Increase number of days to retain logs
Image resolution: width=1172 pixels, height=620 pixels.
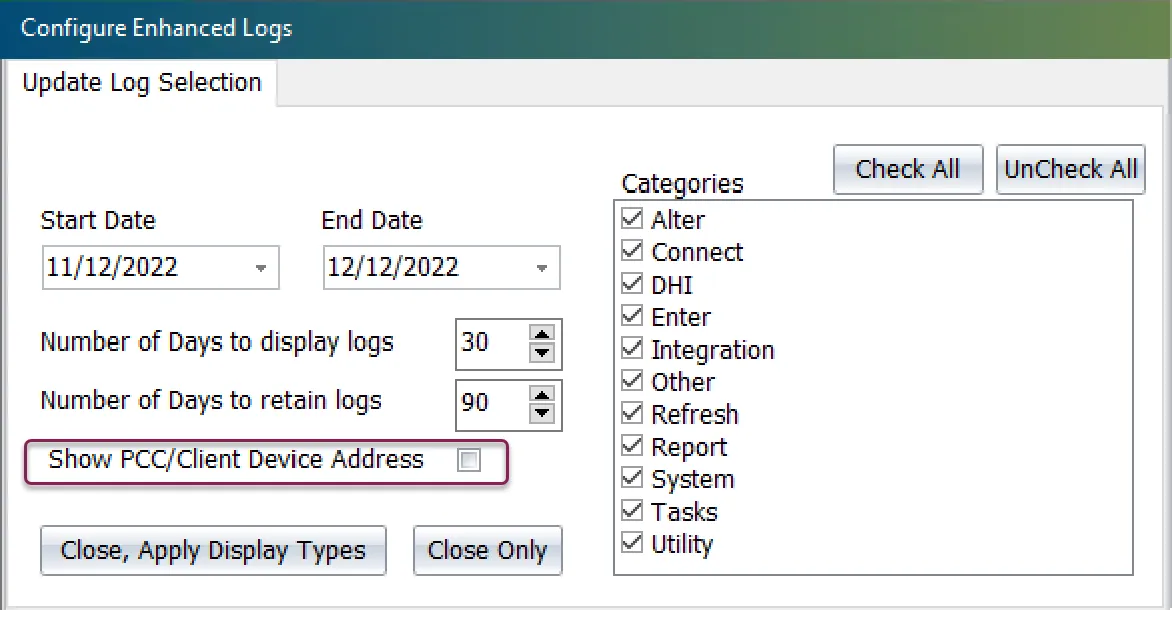[541, 393]
